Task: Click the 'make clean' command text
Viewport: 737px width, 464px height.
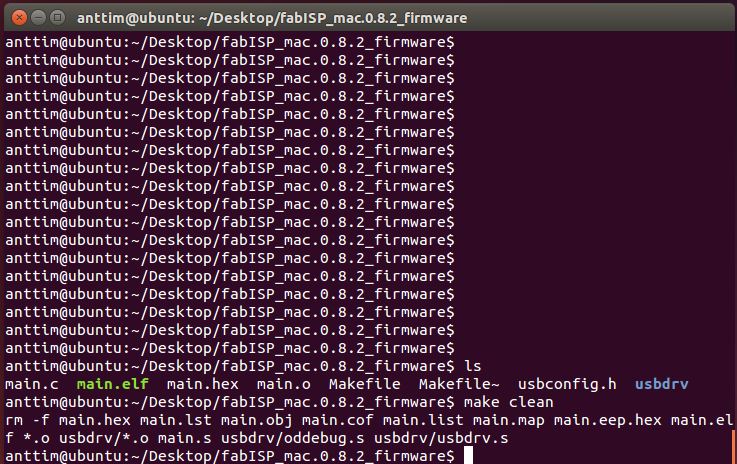Action: point(509,402)
